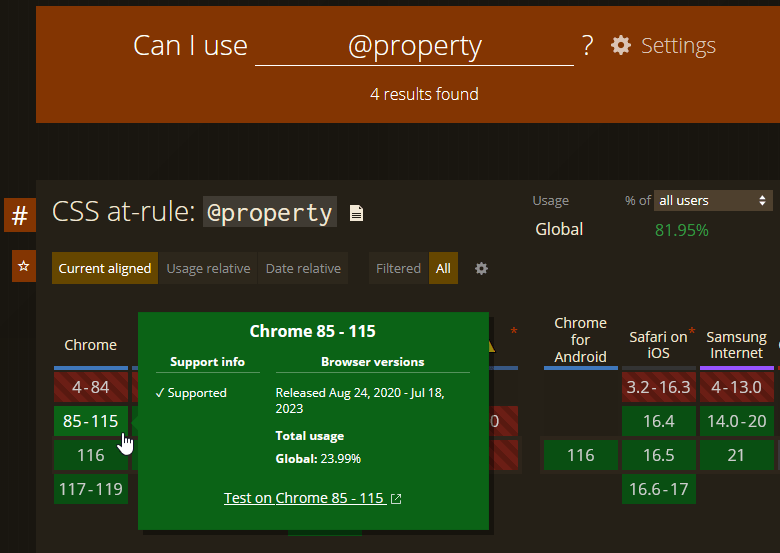This screenshot has height=553, width=780.
Task: Click the Chrome 117-119 version cell
Action: tap(90, 489)
